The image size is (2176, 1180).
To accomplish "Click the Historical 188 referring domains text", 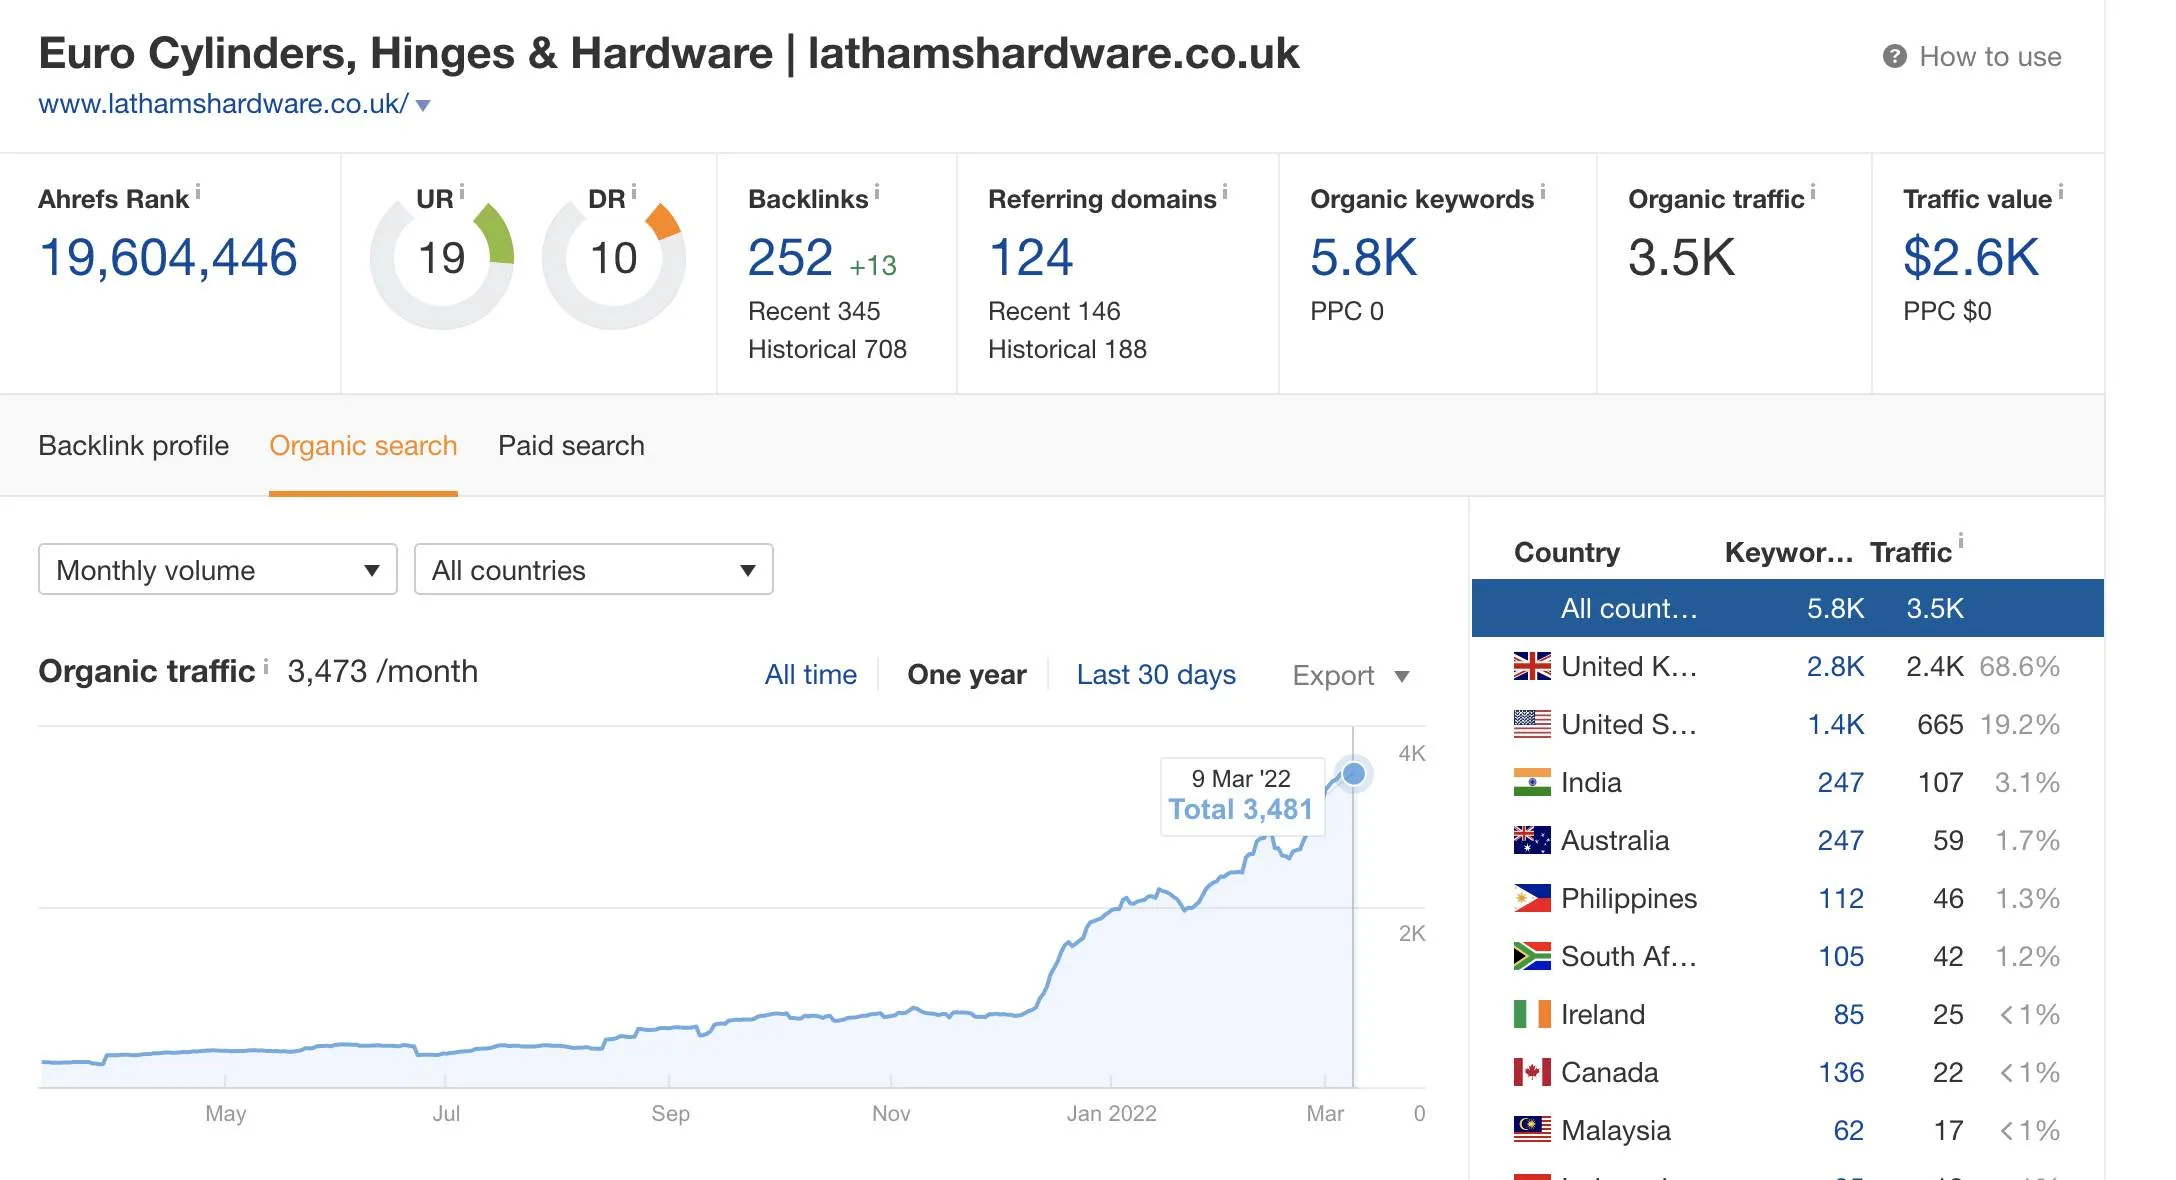I will 1067,349.
